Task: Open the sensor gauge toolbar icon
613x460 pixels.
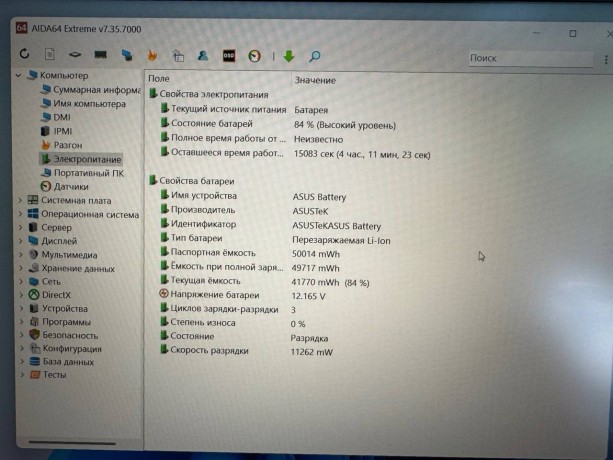Action: (255, 56)
